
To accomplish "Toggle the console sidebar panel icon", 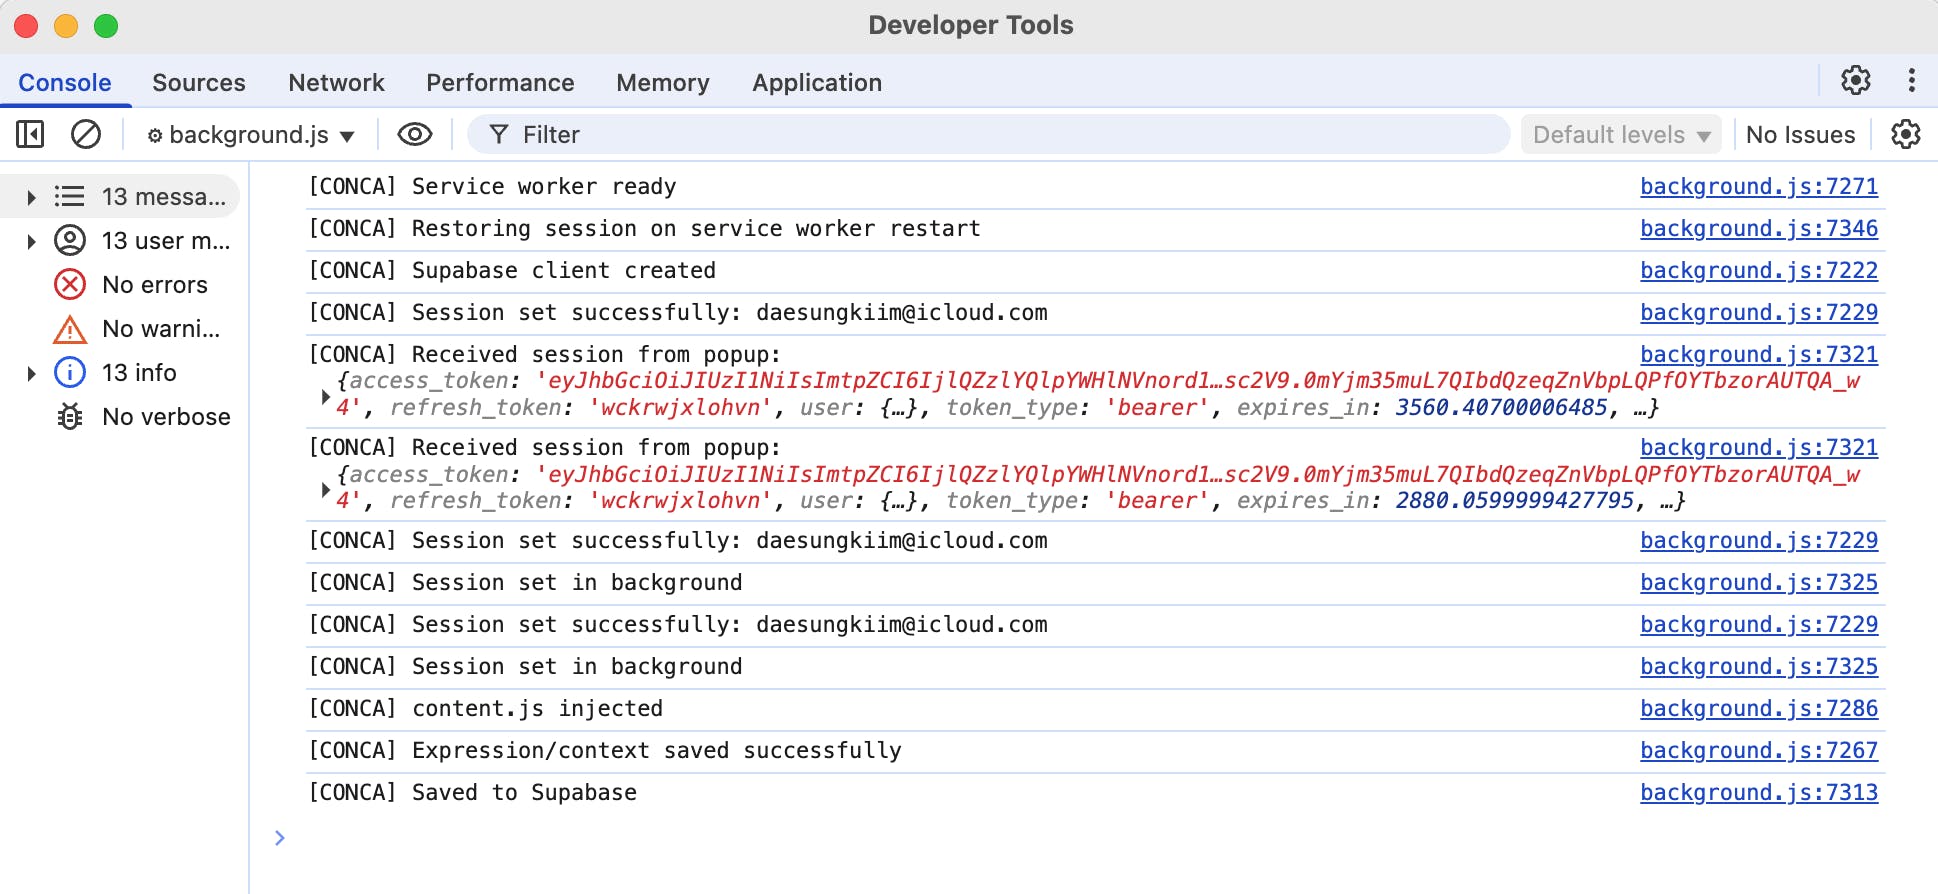I will click(x=30, y=134).
